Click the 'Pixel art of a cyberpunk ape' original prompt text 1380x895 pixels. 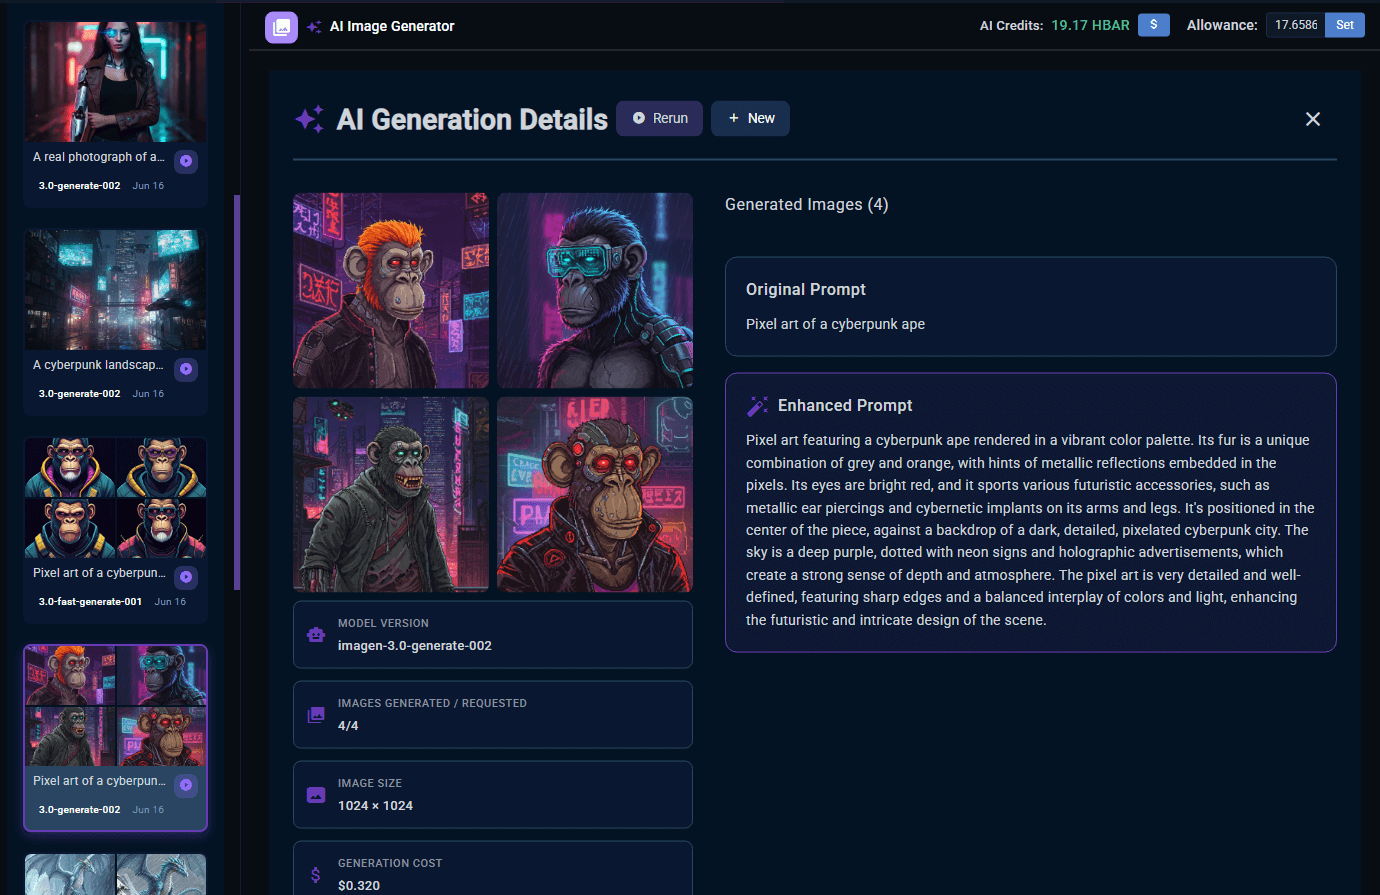(835, 324)
